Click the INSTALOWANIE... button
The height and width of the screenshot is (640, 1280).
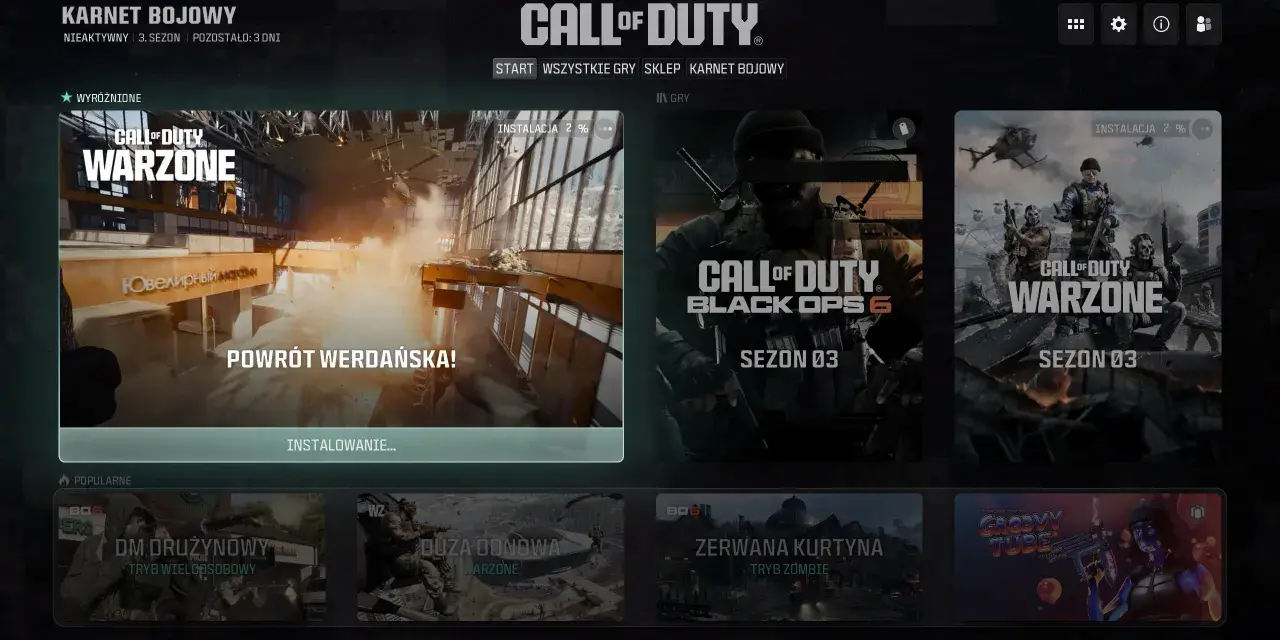(x=341, y=445)
